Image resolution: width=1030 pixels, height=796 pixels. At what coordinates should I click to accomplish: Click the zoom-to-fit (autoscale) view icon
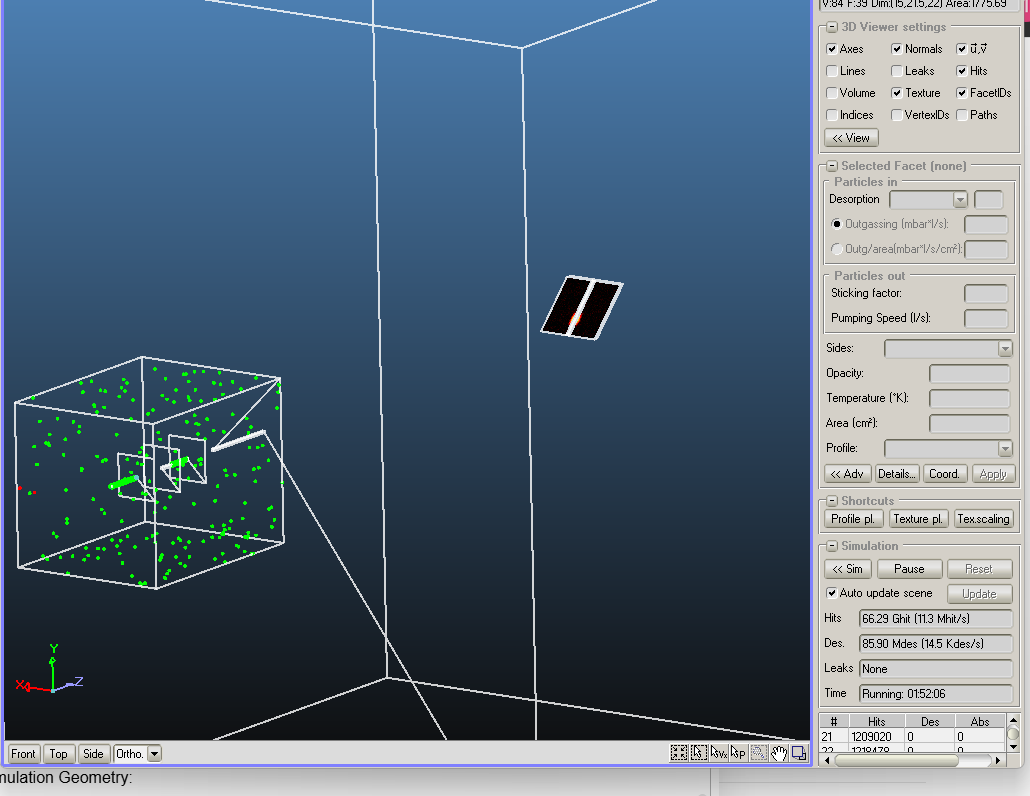point(679,753)
